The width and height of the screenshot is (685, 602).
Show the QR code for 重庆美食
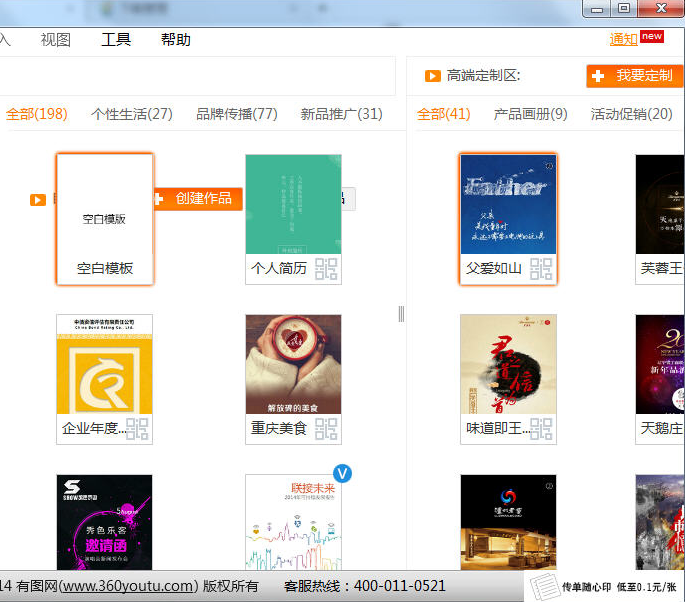point(326,429)
